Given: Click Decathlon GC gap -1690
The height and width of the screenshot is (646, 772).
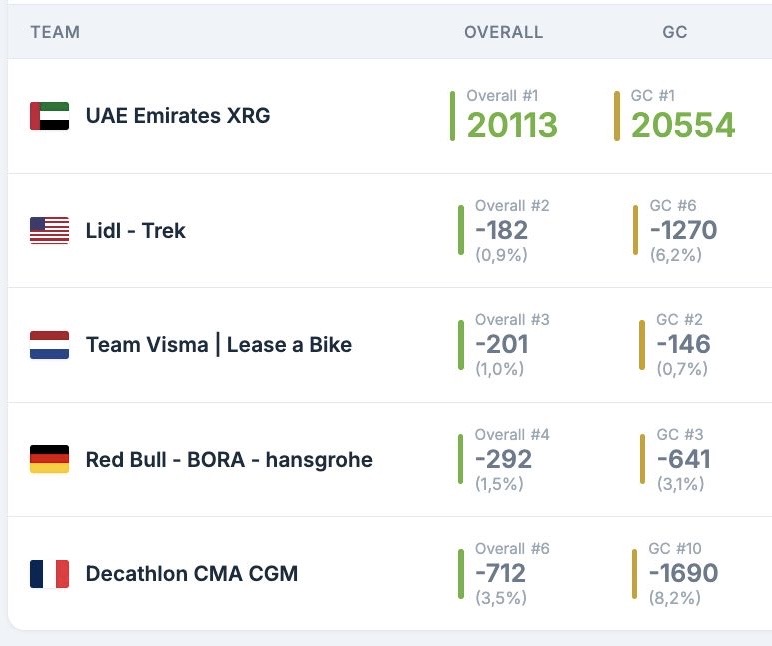Looking at the screenshot, I should pos(683,574).
